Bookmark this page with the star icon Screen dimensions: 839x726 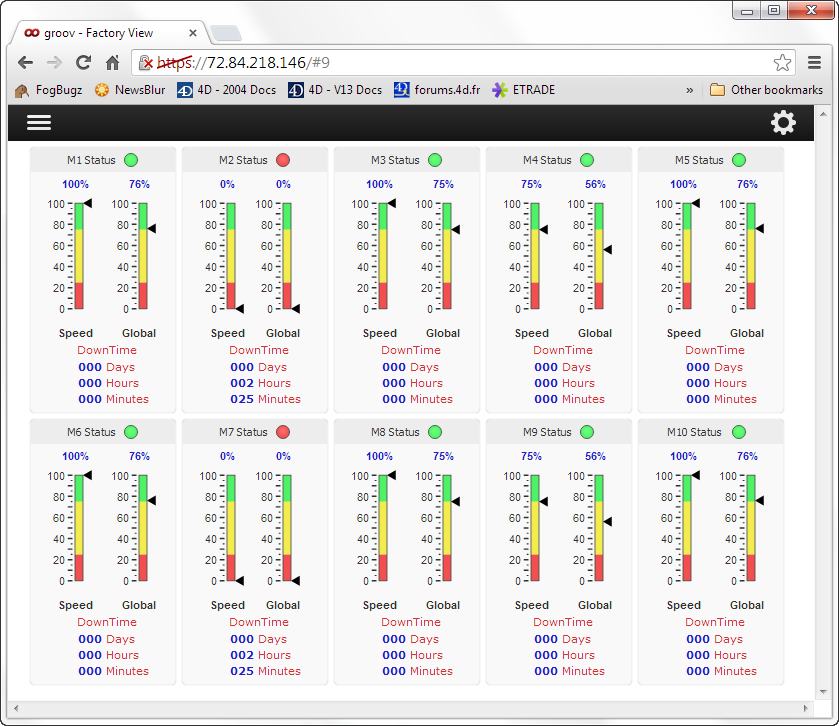(x=782, y=63)
